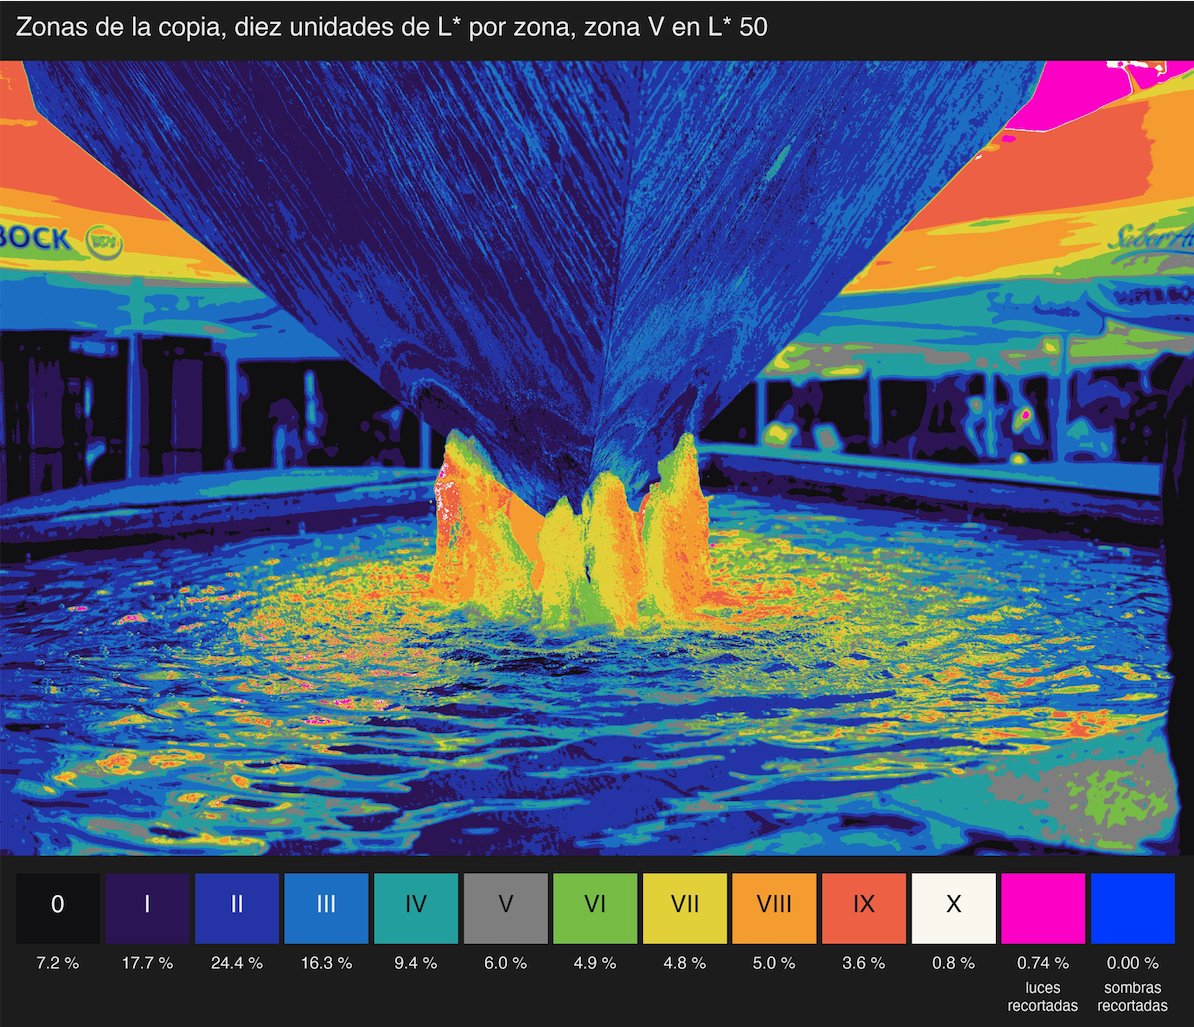Select the 6.0 % percentage value
The height and width of the screenshot is (1027, 1194).
point(506,963)
